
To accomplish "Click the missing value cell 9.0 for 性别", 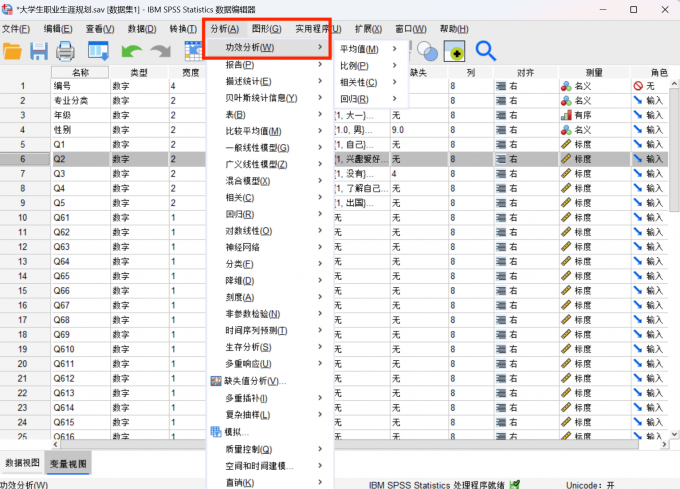I will click(419, 130).
